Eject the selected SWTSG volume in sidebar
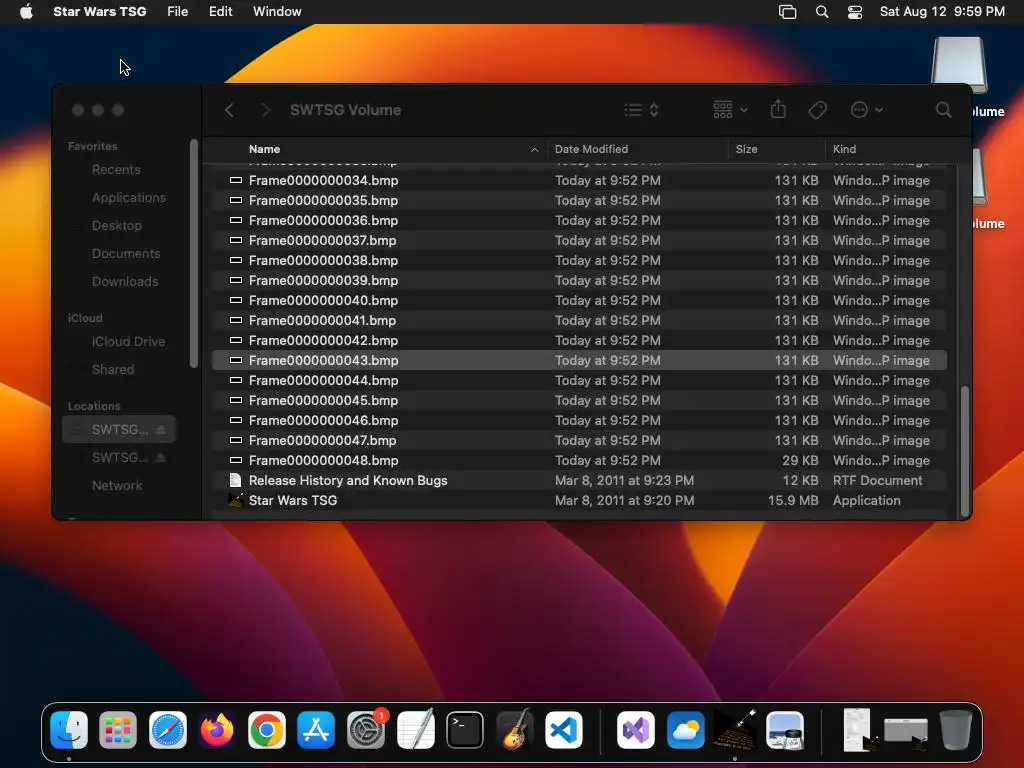Screen dimensions: 1024x768 tap(161, 429)
